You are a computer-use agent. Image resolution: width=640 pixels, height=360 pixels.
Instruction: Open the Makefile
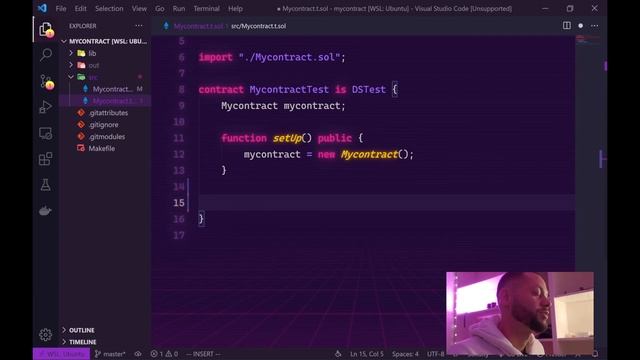pyautogui.click(x=105, y=148)
